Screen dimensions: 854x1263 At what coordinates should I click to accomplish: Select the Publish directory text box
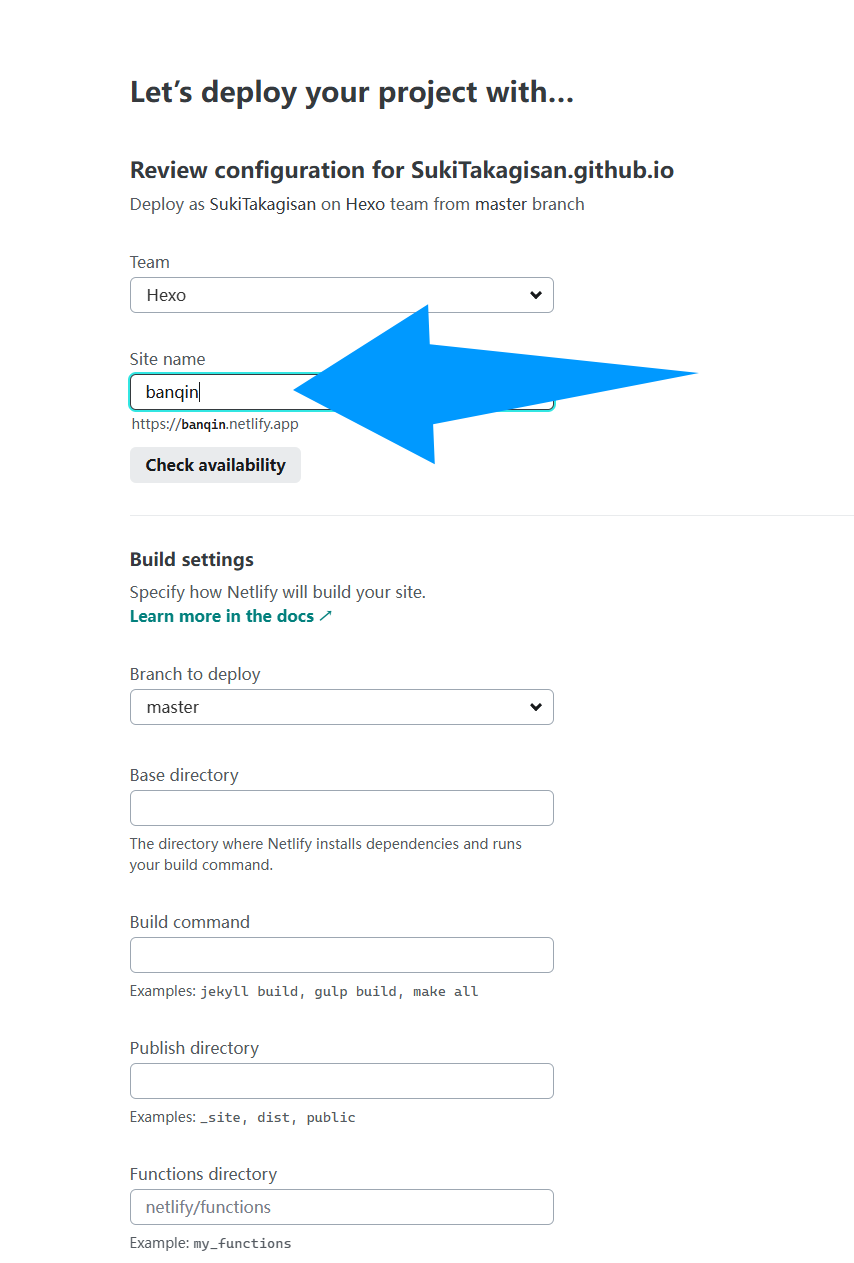(341, 1081)
